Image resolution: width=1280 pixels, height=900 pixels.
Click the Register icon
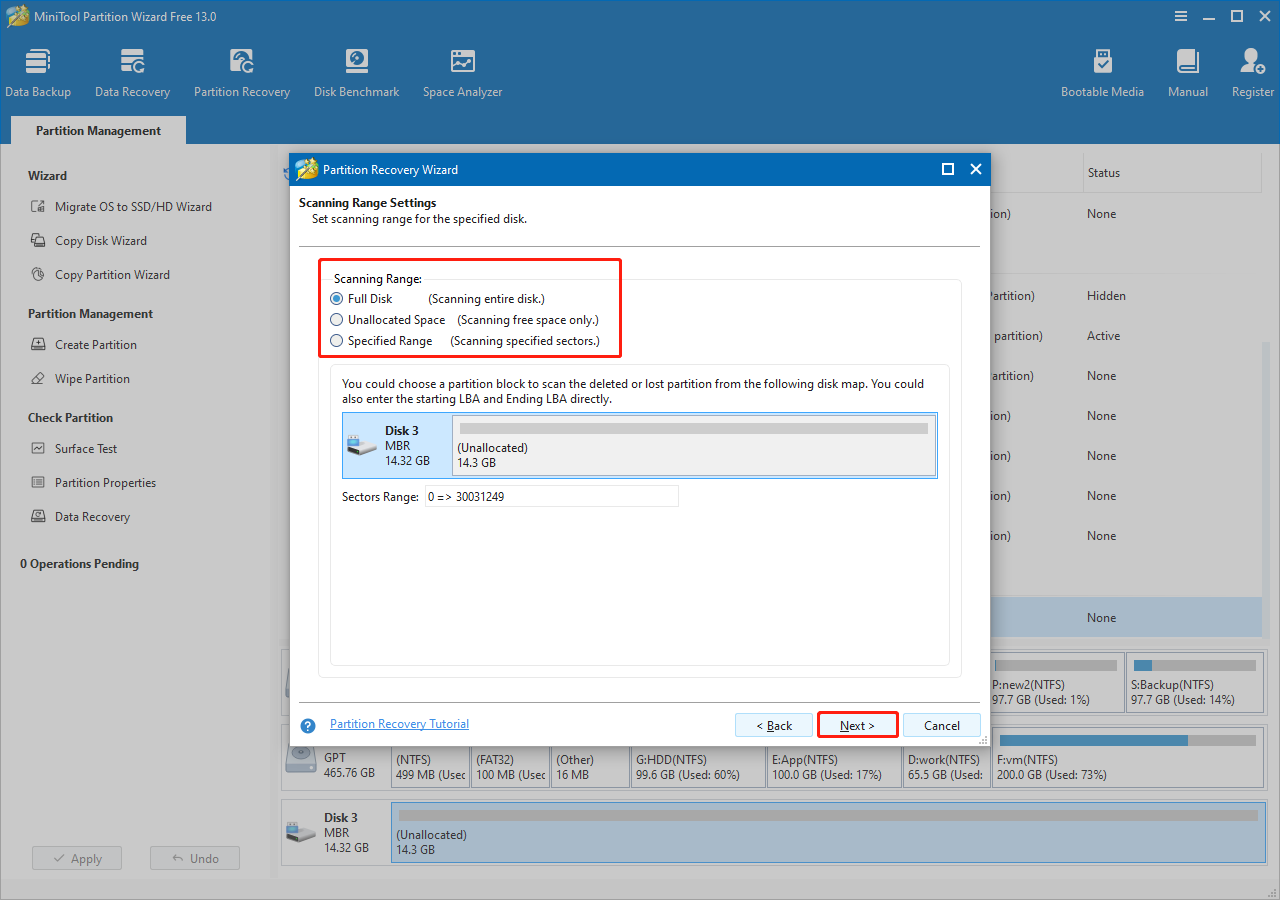coord(1251,70)
